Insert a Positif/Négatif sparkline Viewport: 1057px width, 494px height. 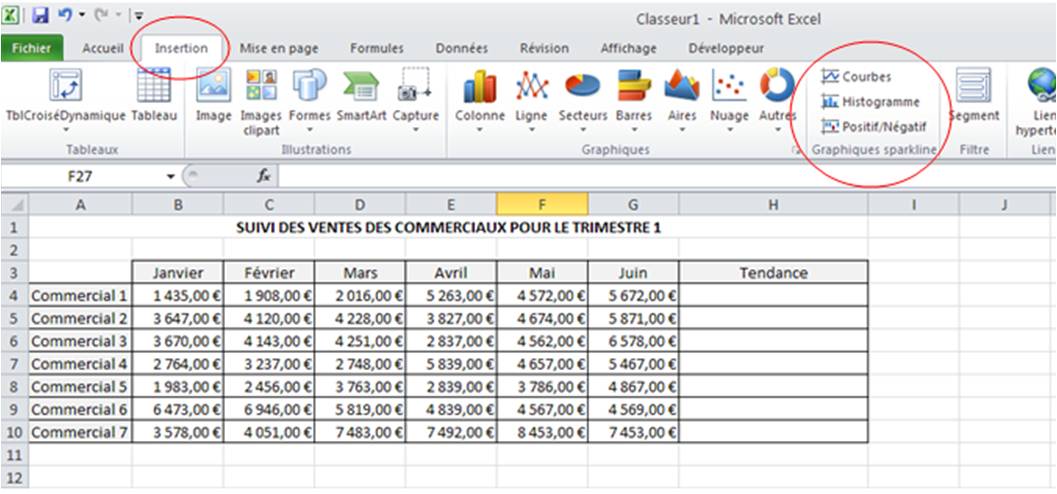(x=874, y=126)
